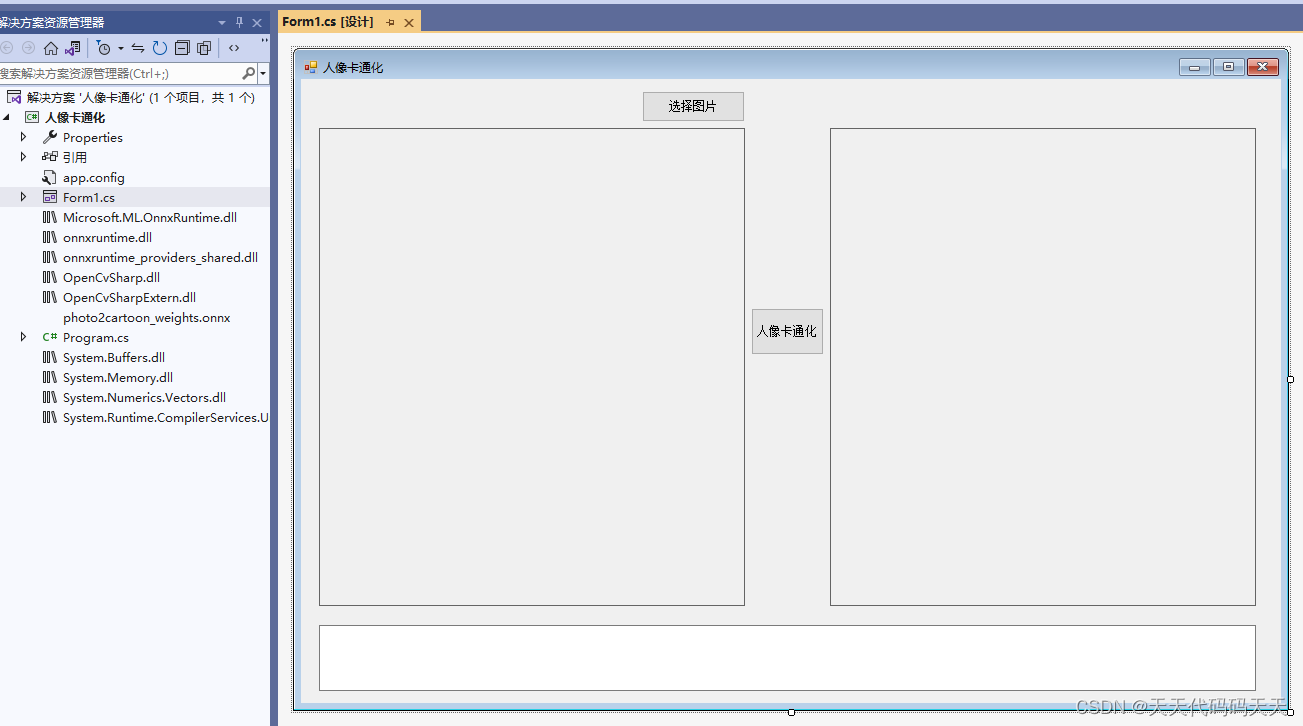Open Solution Explorer window position dropdown arrow
1303x726 pixels.
222,22
